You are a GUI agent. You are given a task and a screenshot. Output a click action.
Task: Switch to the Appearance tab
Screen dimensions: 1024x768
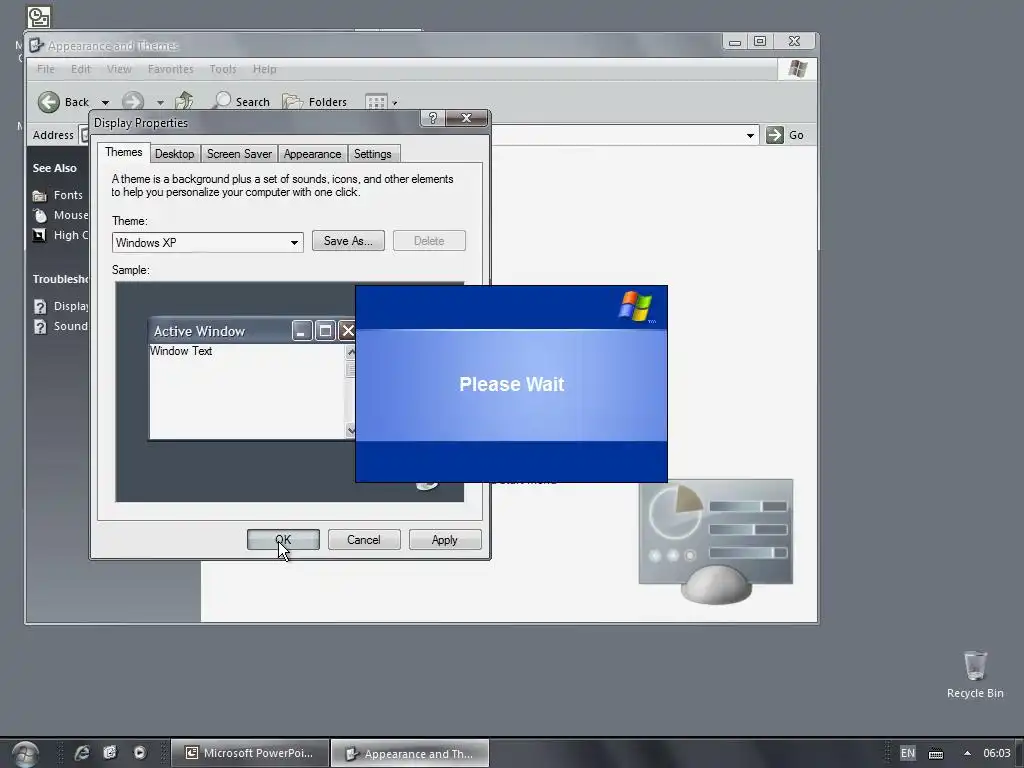[312, 154]
